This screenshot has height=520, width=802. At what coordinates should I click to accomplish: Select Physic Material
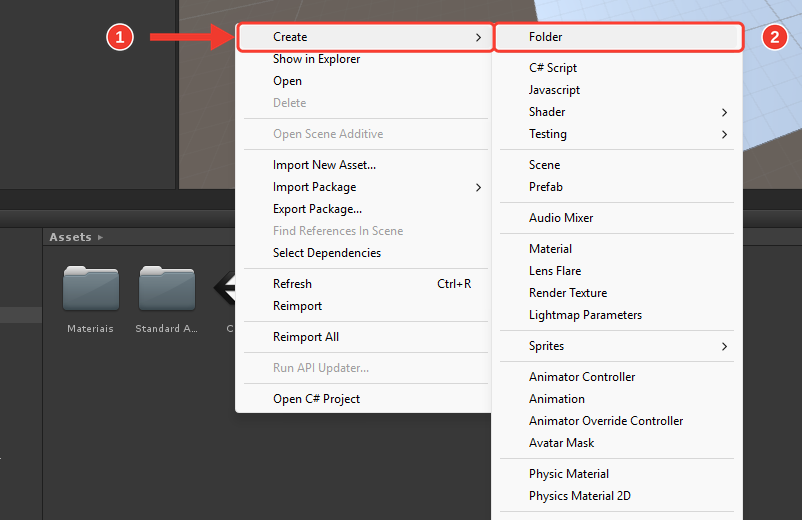click(568, 474)
